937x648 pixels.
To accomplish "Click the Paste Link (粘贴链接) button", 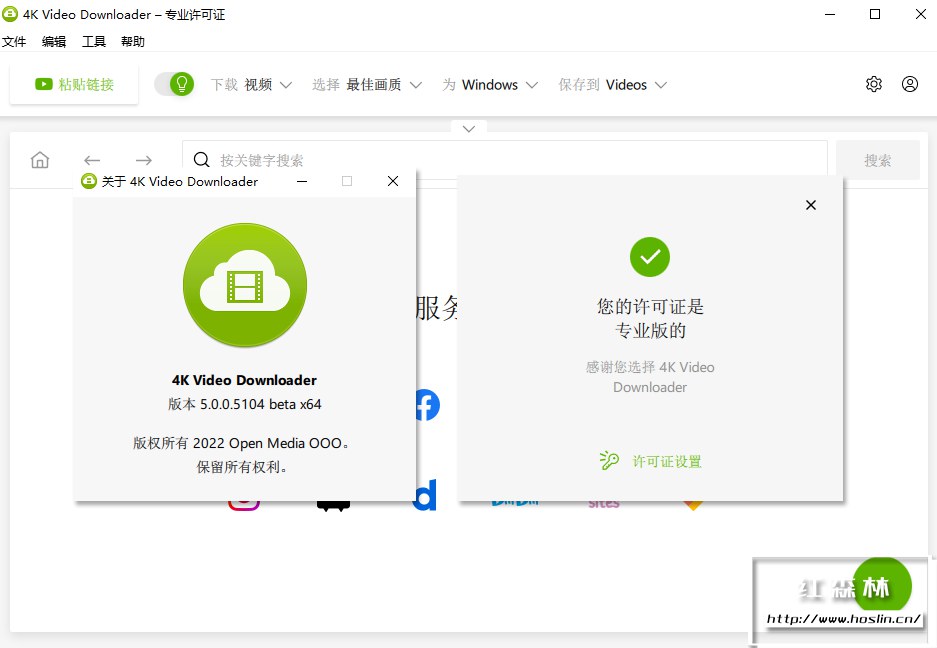I will [74, 84].
